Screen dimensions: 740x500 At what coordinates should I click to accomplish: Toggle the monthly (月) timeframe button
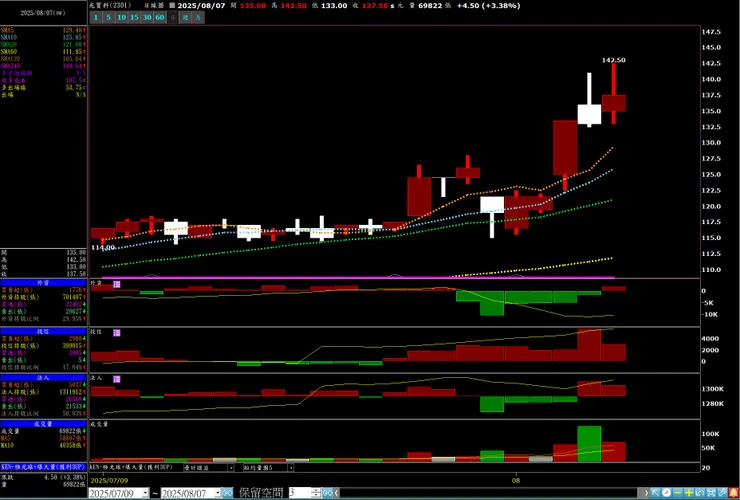198,17
